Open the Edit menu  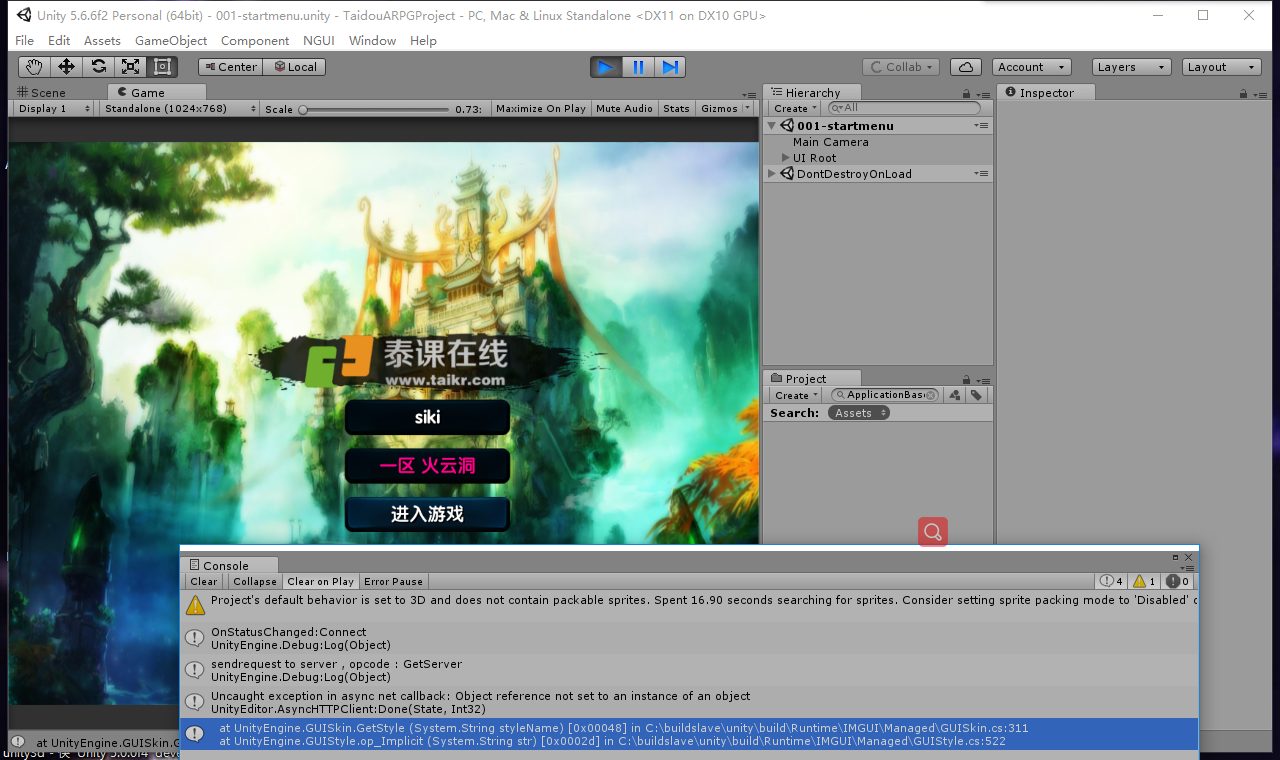(x=59, y=40)
